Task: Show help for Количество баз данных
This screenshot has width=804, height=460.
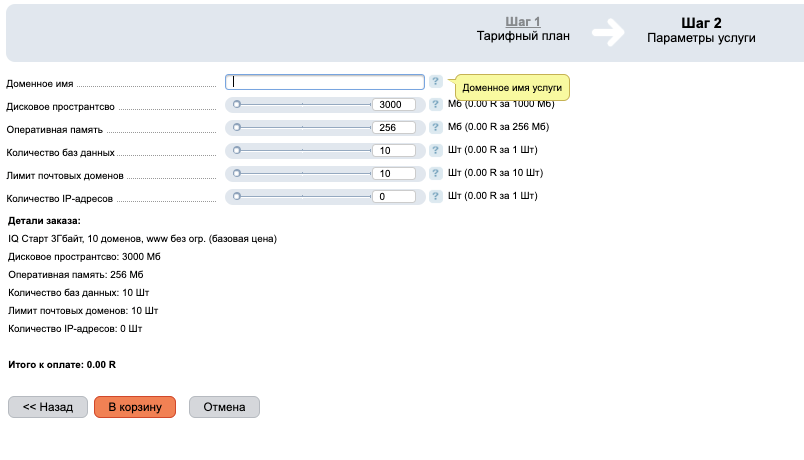Action: pos(436,150)
